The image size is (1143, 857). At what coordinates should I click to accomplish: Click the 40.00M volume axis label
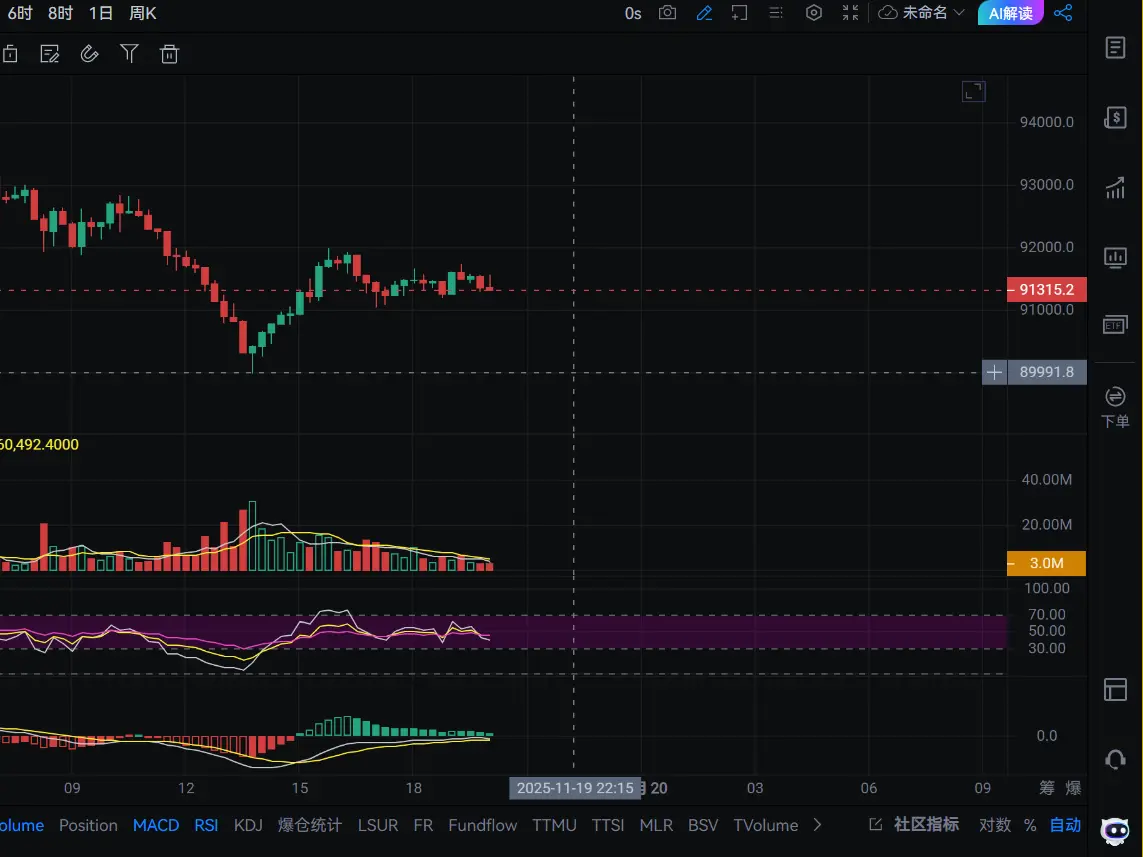click(x=1047, y=480)
